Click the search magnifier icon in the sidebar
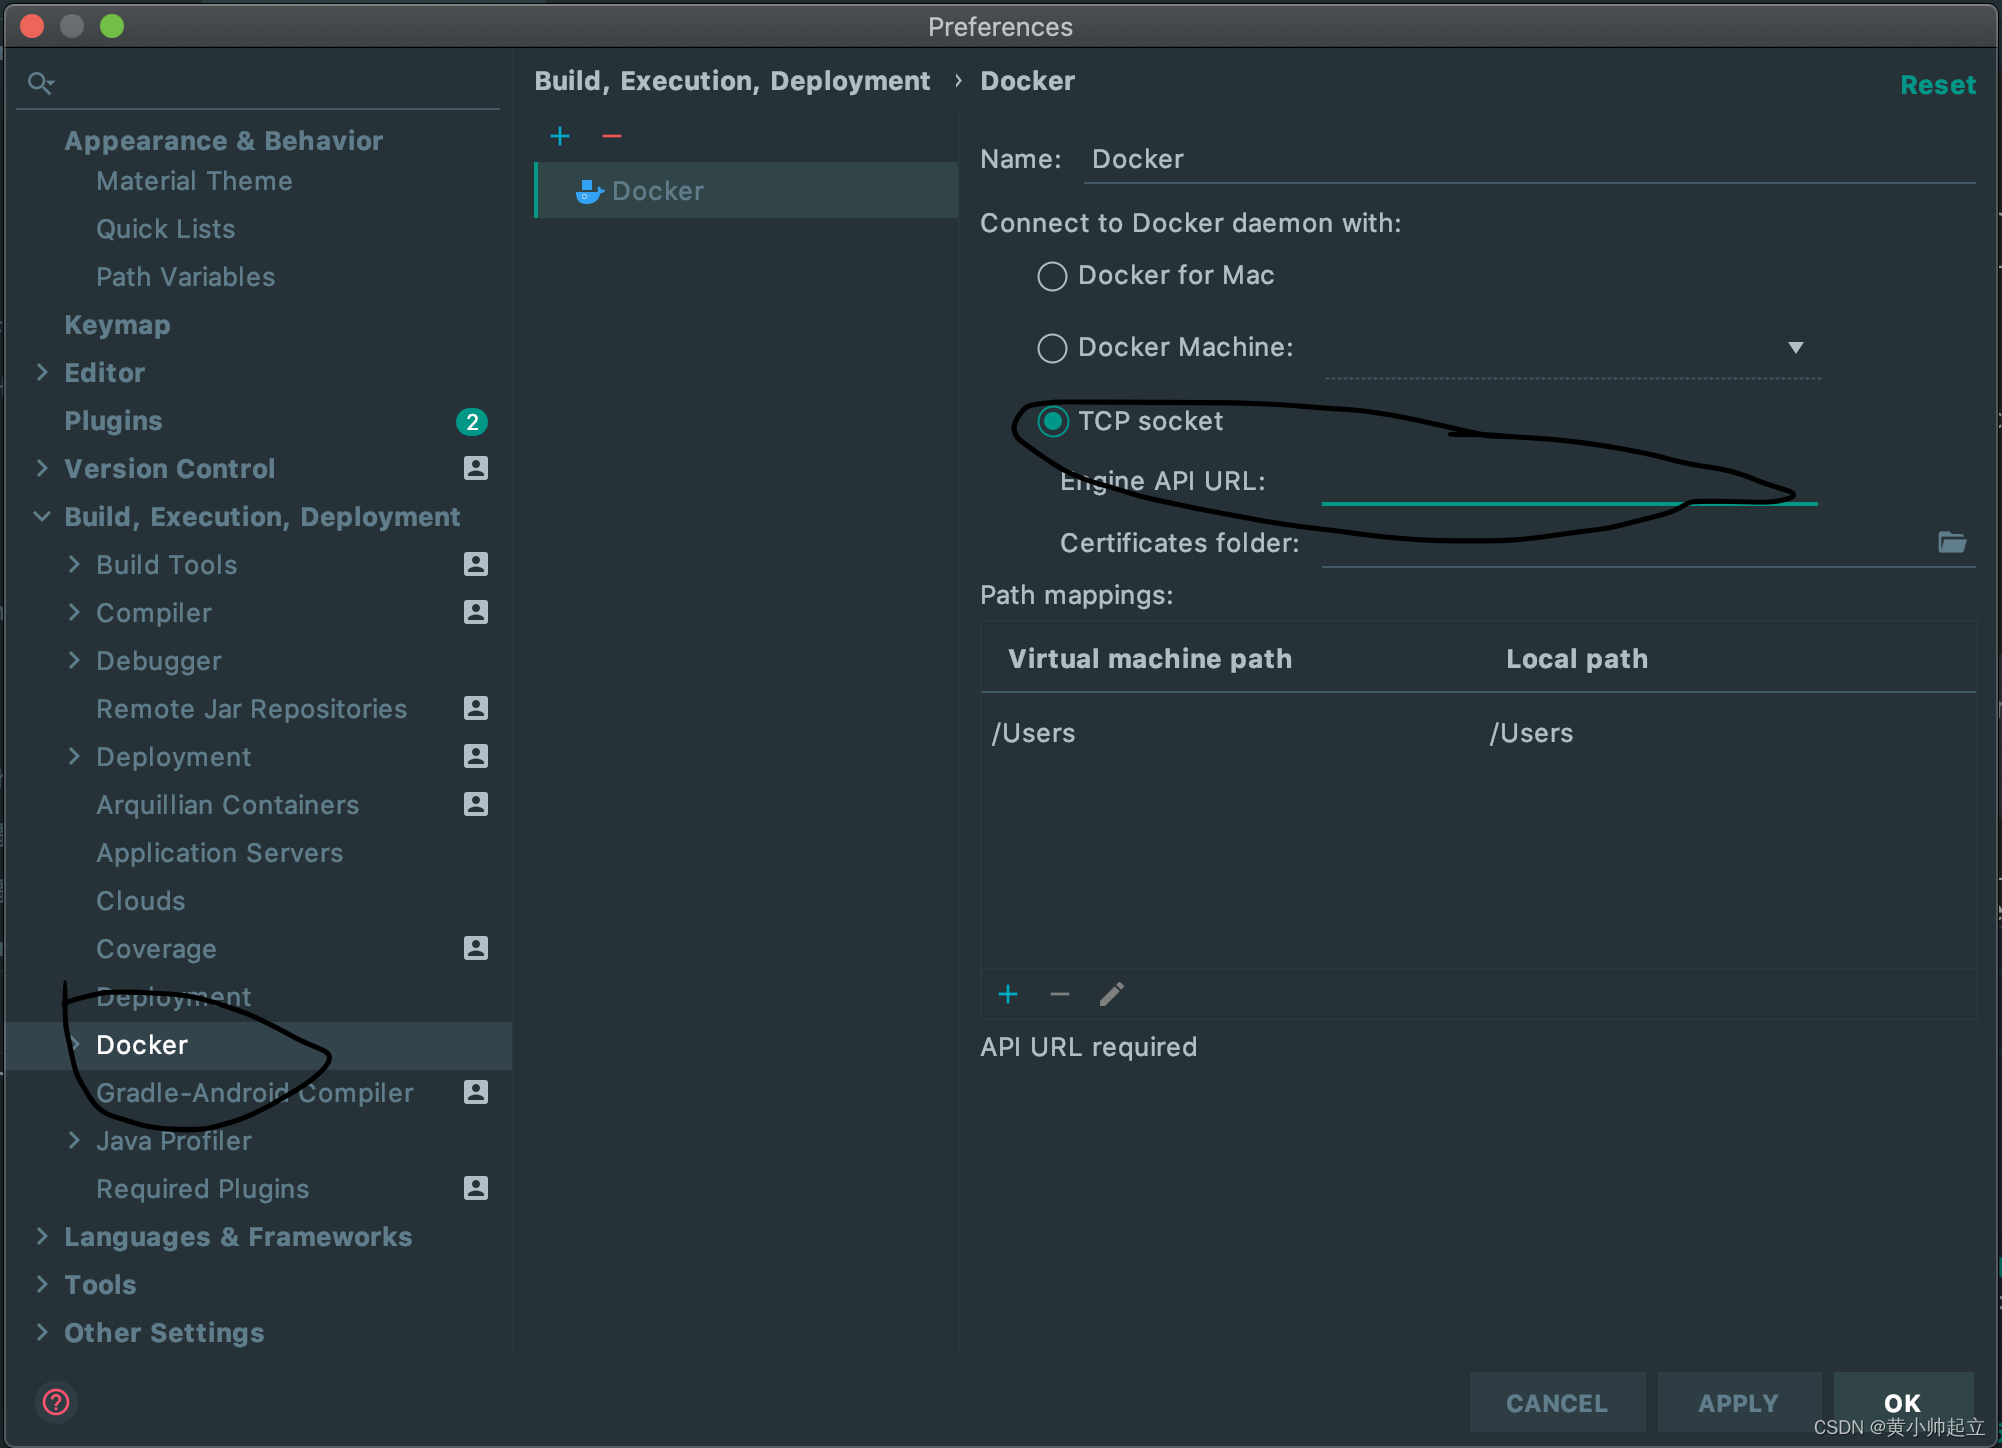2002x1448 pixels. tap(40, 83)
